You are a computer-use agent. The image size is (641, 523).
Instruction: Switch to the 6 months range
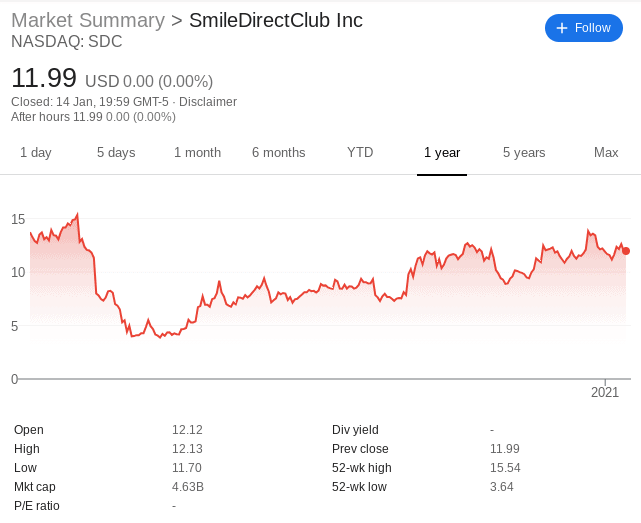point(278,153)
